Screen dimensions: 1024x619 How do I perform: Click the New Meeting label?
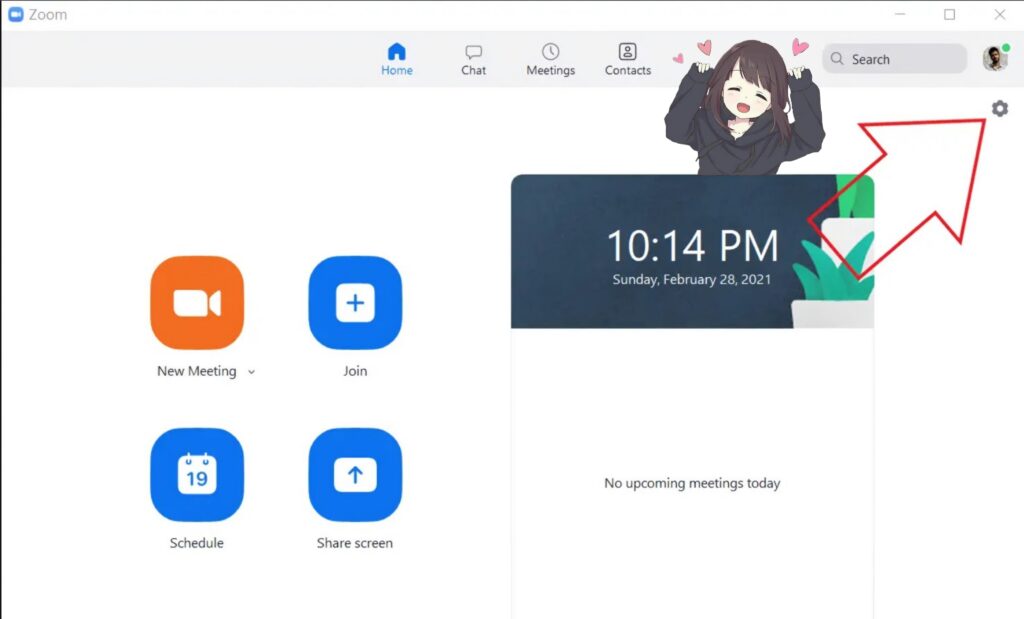point(197,371)
